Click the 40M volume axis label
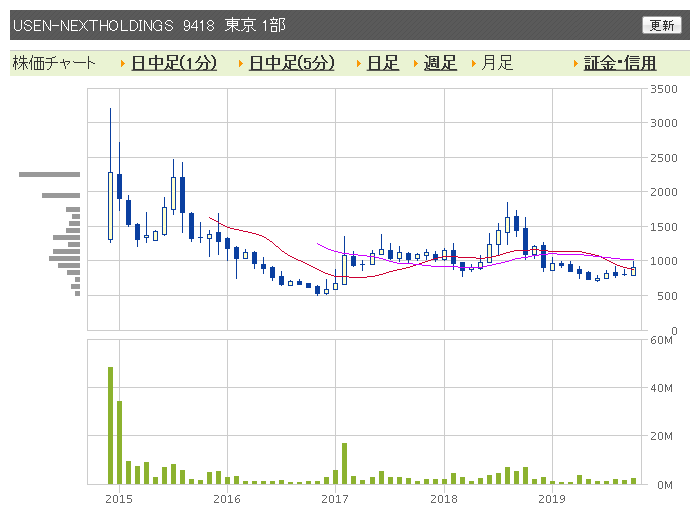Viewport: 700px width, 525px height. [662, 388]
